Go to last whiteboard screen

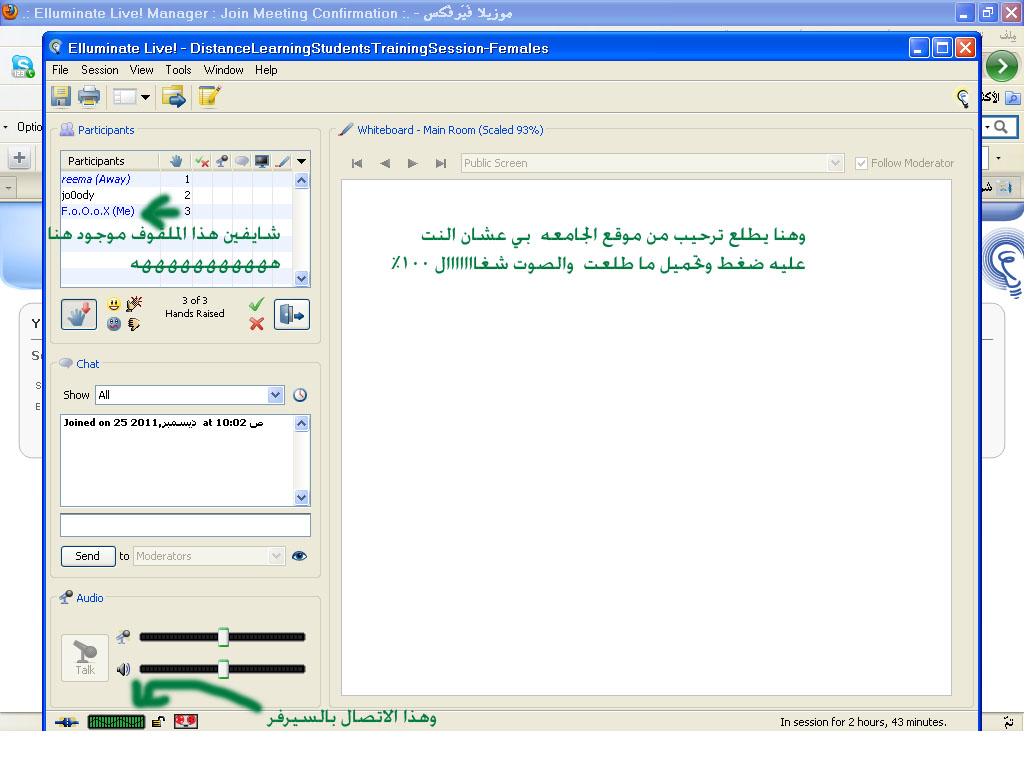point(441,163)
